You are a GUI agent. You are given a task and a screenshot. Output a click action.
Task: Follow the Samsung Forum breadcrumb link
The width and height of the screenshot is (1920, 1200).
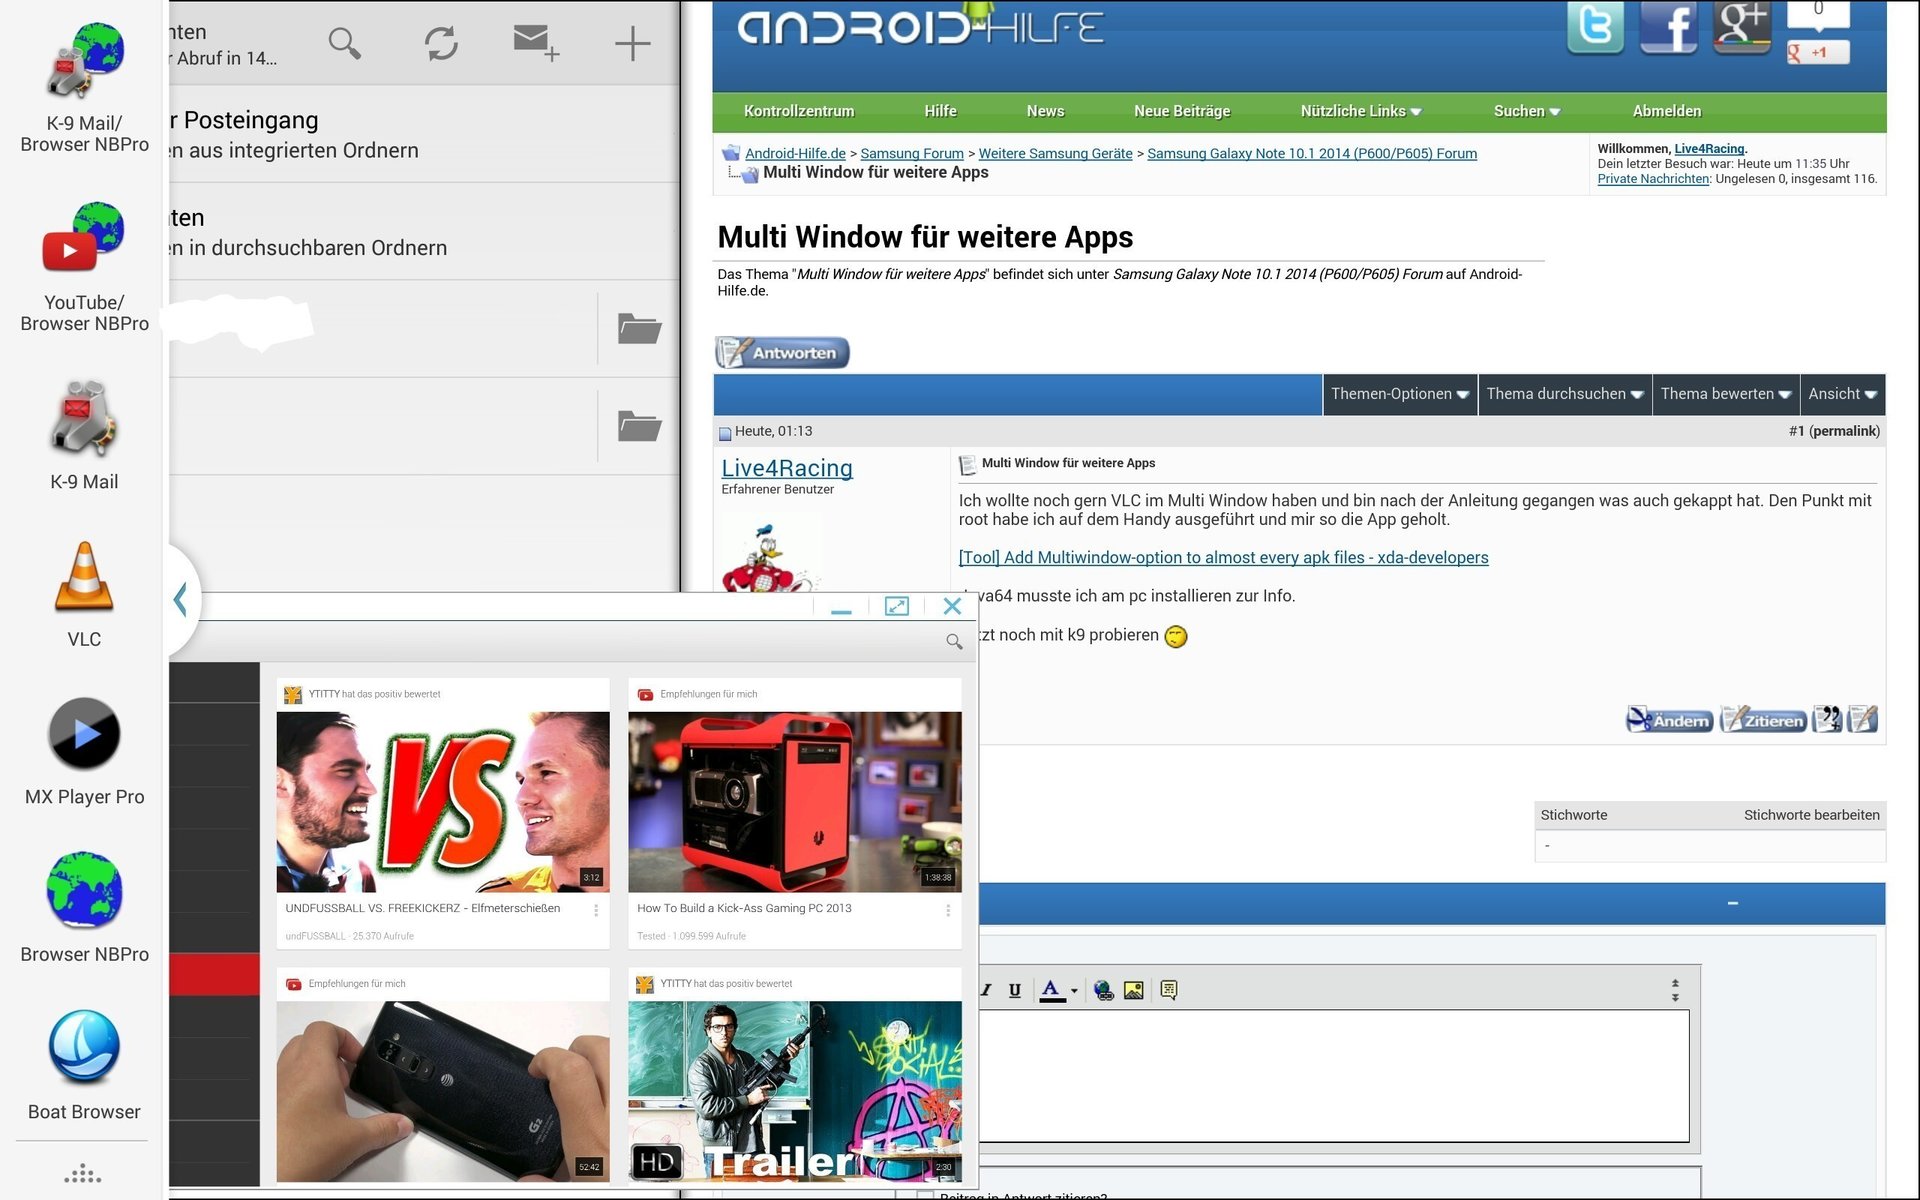(912, 153)
